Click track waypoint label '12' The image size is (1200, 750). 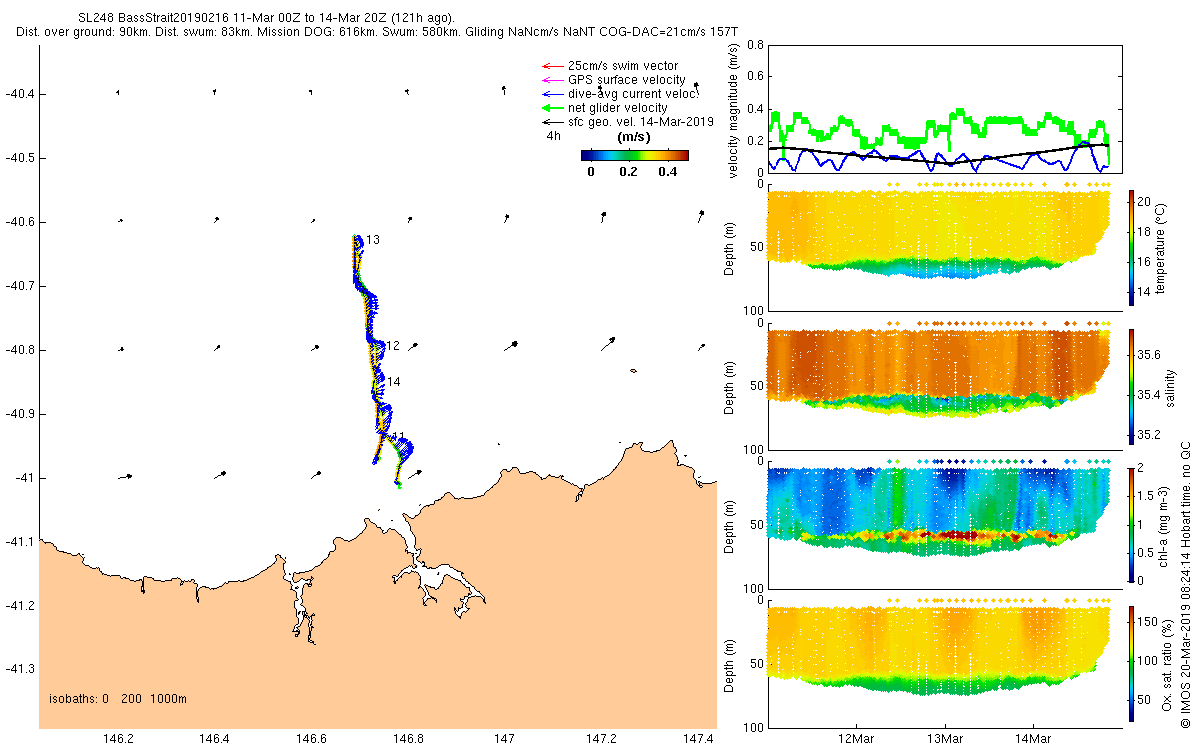pyautogui.click(x=393, y=345)
